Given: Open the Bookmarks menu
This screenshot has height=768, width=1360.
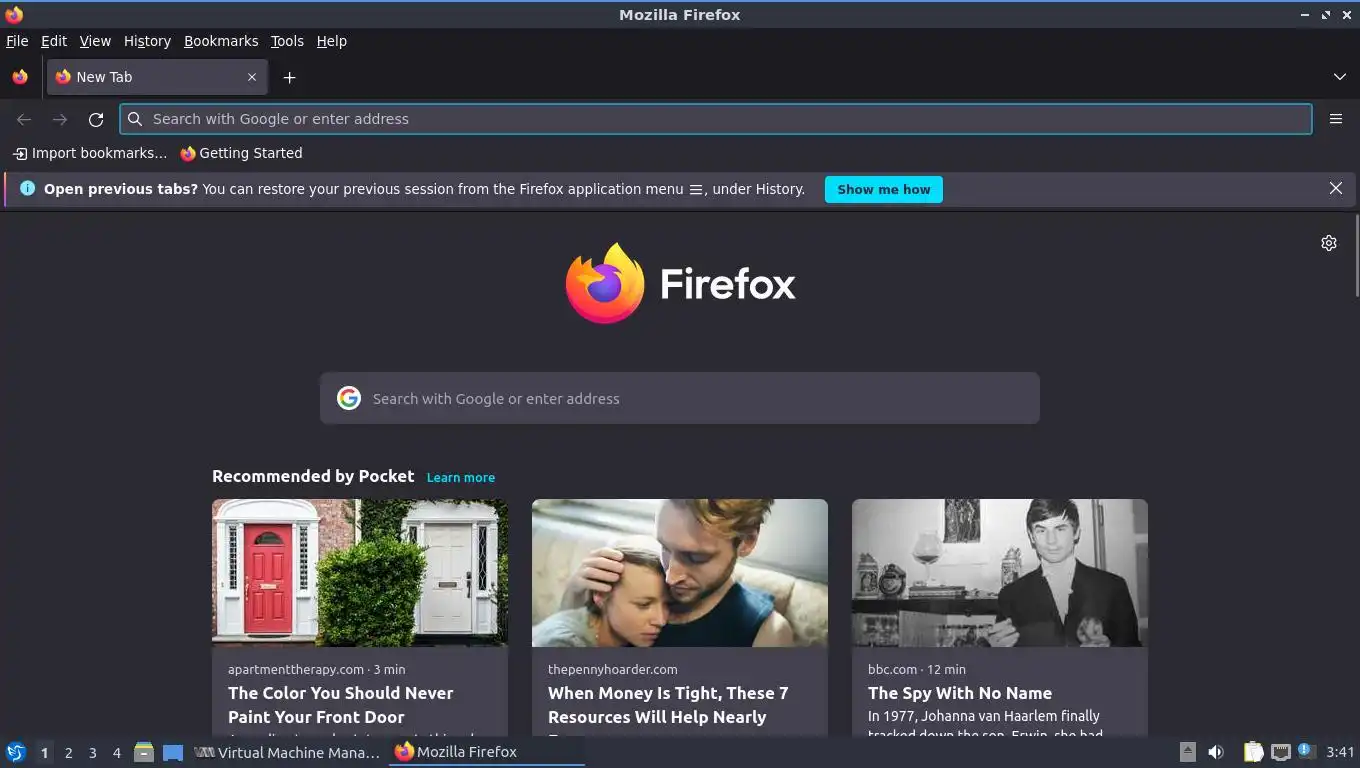Looking at the screenshot, I should pyautogui.click(x=221, y=41).
